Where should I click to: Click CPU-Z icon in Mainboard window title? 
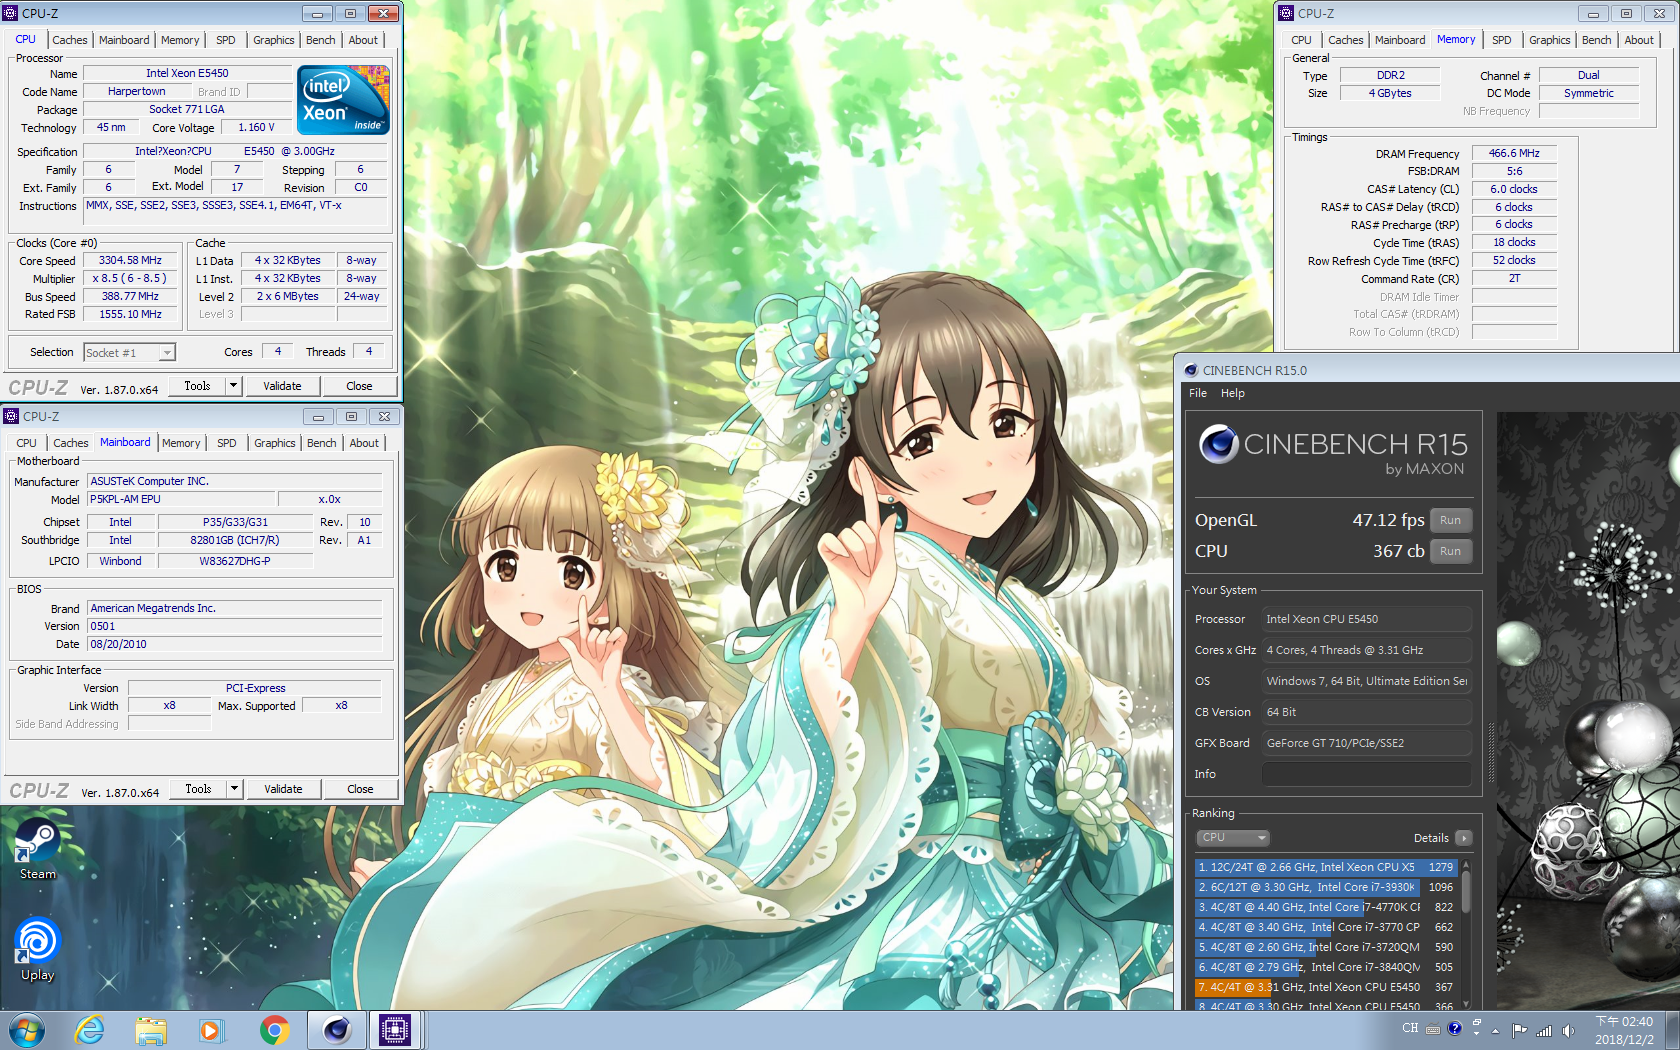point(12,416)
